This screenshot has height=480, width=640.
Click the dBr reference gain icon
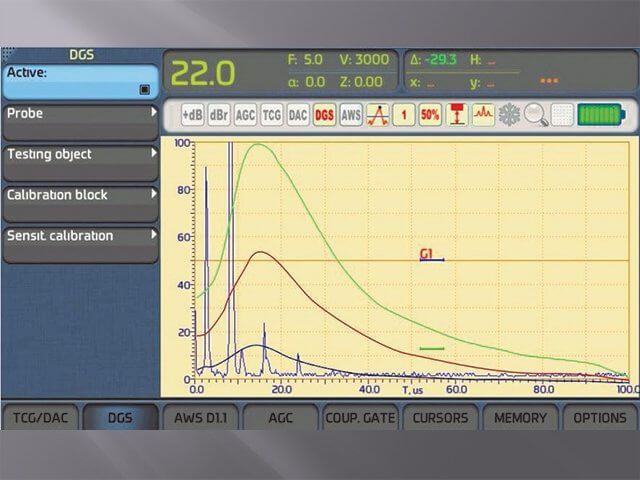click(218, 115)
